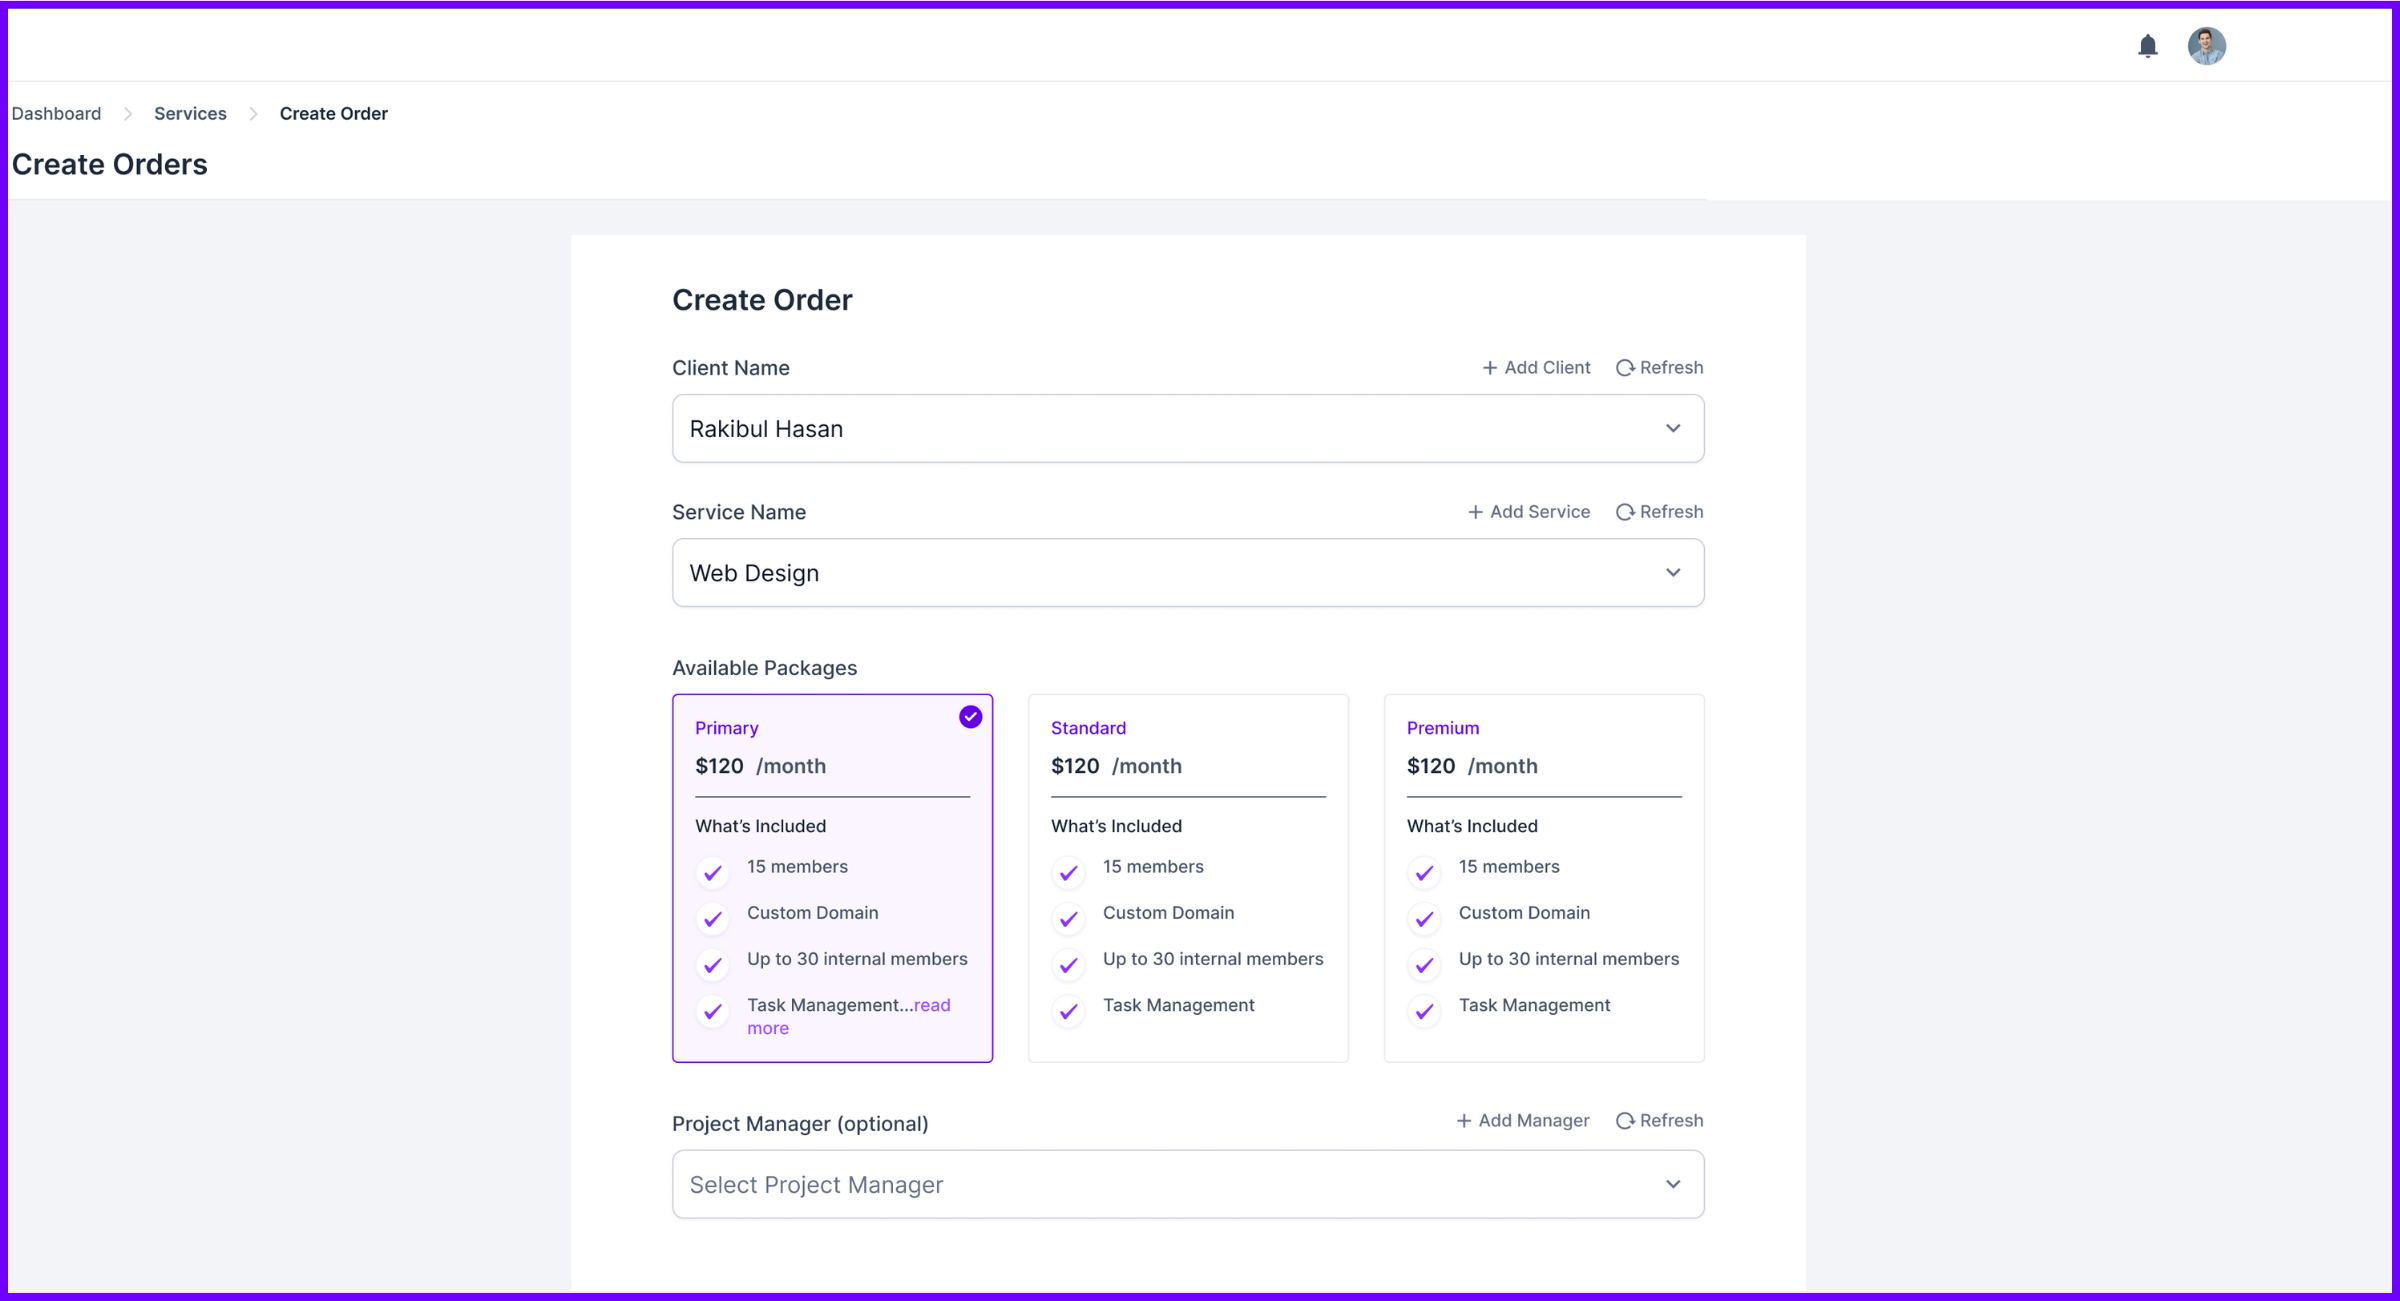Open the profile avatar menu
The width and height of the screenshot is (2400, 1301).
[2207, 45]
